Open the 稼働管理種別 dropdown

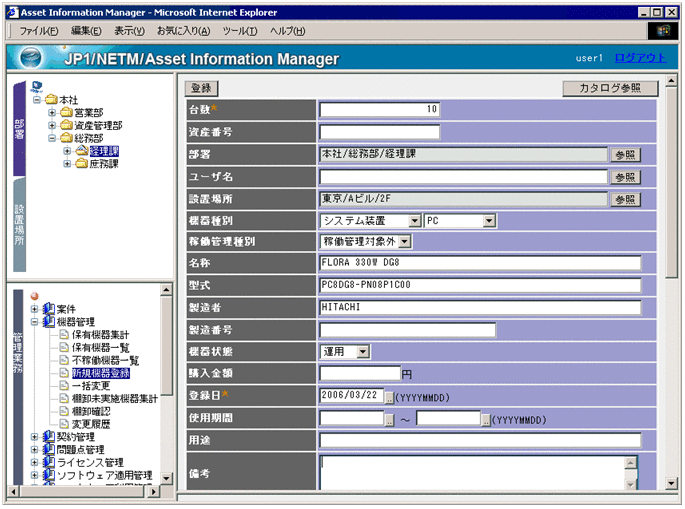coord(404,242)
